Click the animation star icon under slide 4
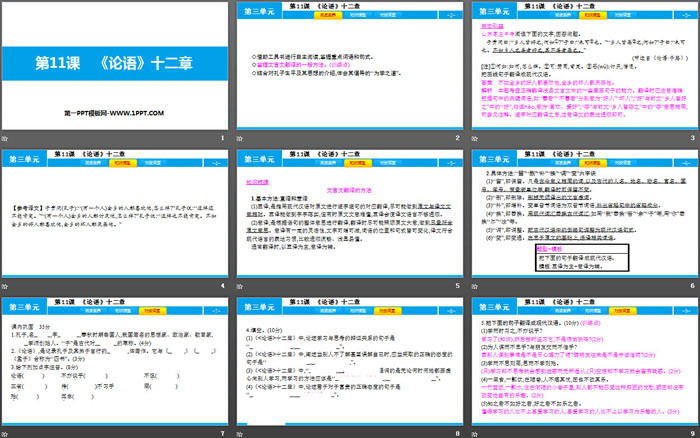Image resolution: width=700 pixels, height=438 pixels. pyautogui.click(x=6, y=285)
